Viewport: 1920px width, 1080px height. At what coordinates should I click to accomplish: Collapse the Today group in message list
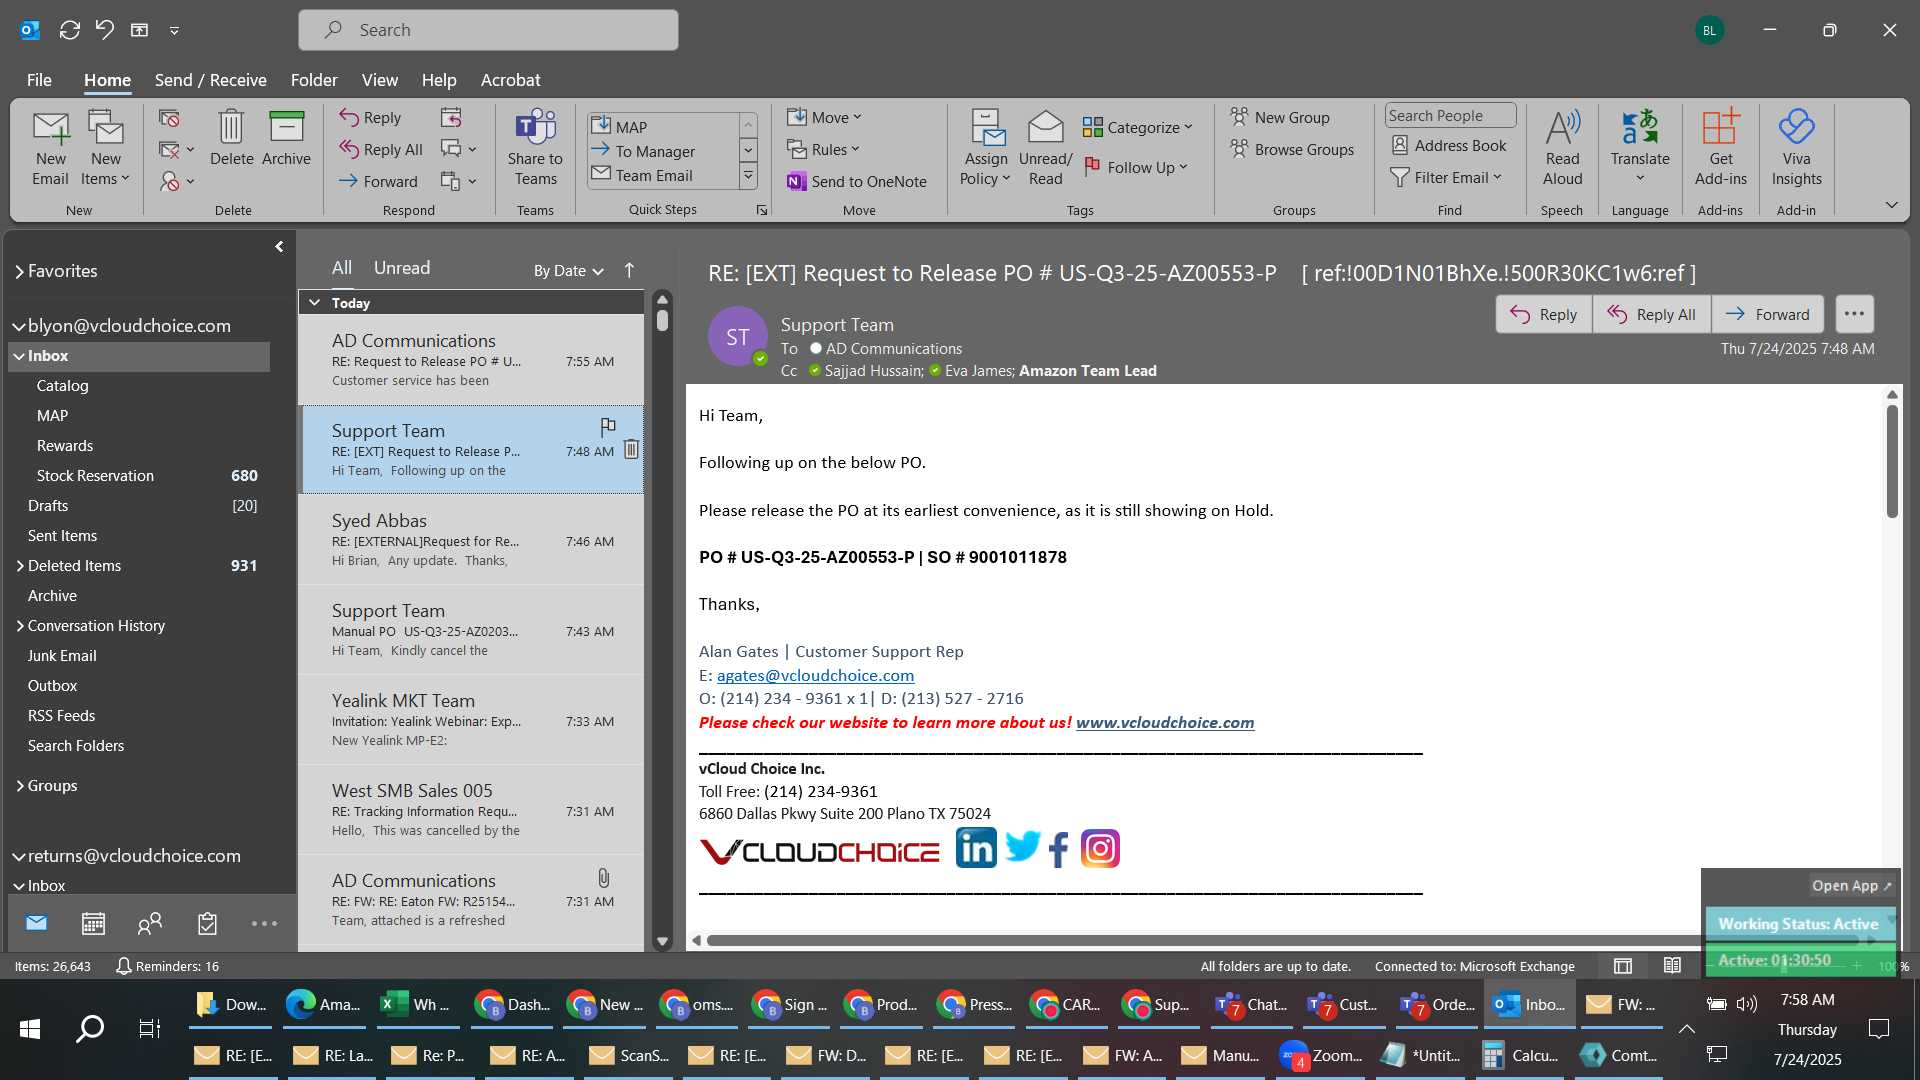[x=315, y=303]
